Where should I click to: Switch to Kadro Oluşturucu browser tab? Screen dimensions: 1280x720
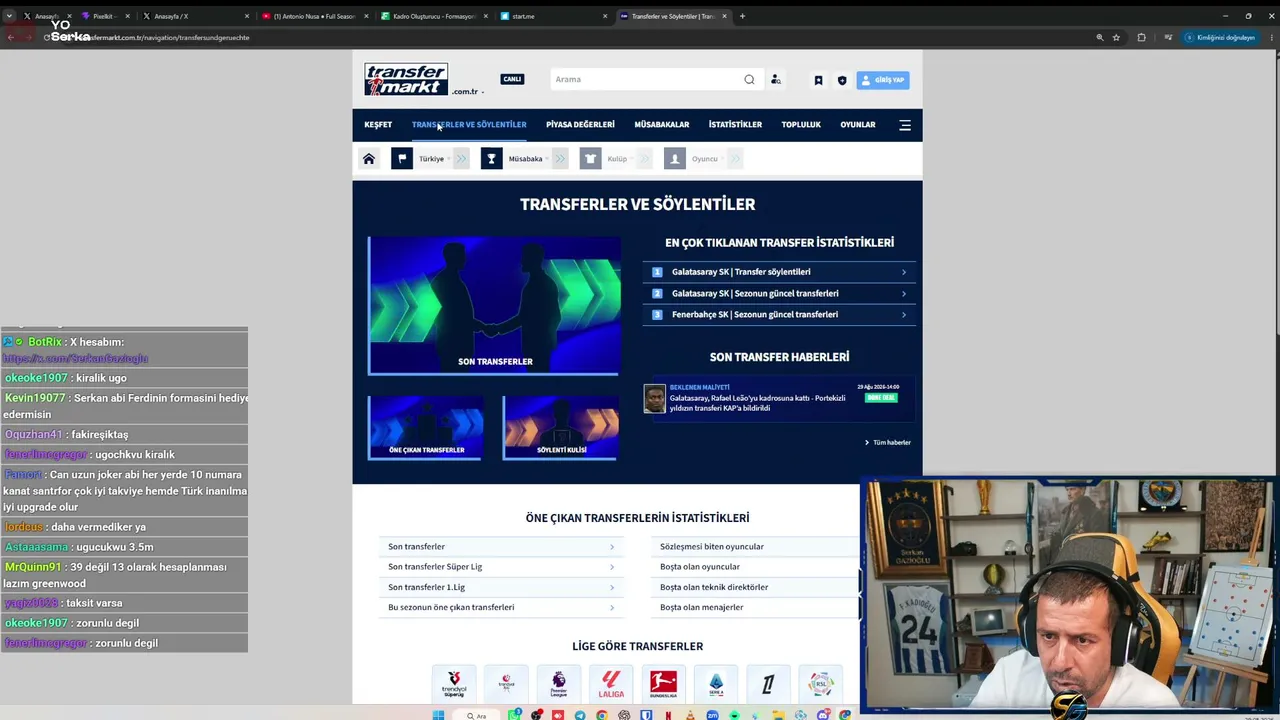tap(432, 16)
